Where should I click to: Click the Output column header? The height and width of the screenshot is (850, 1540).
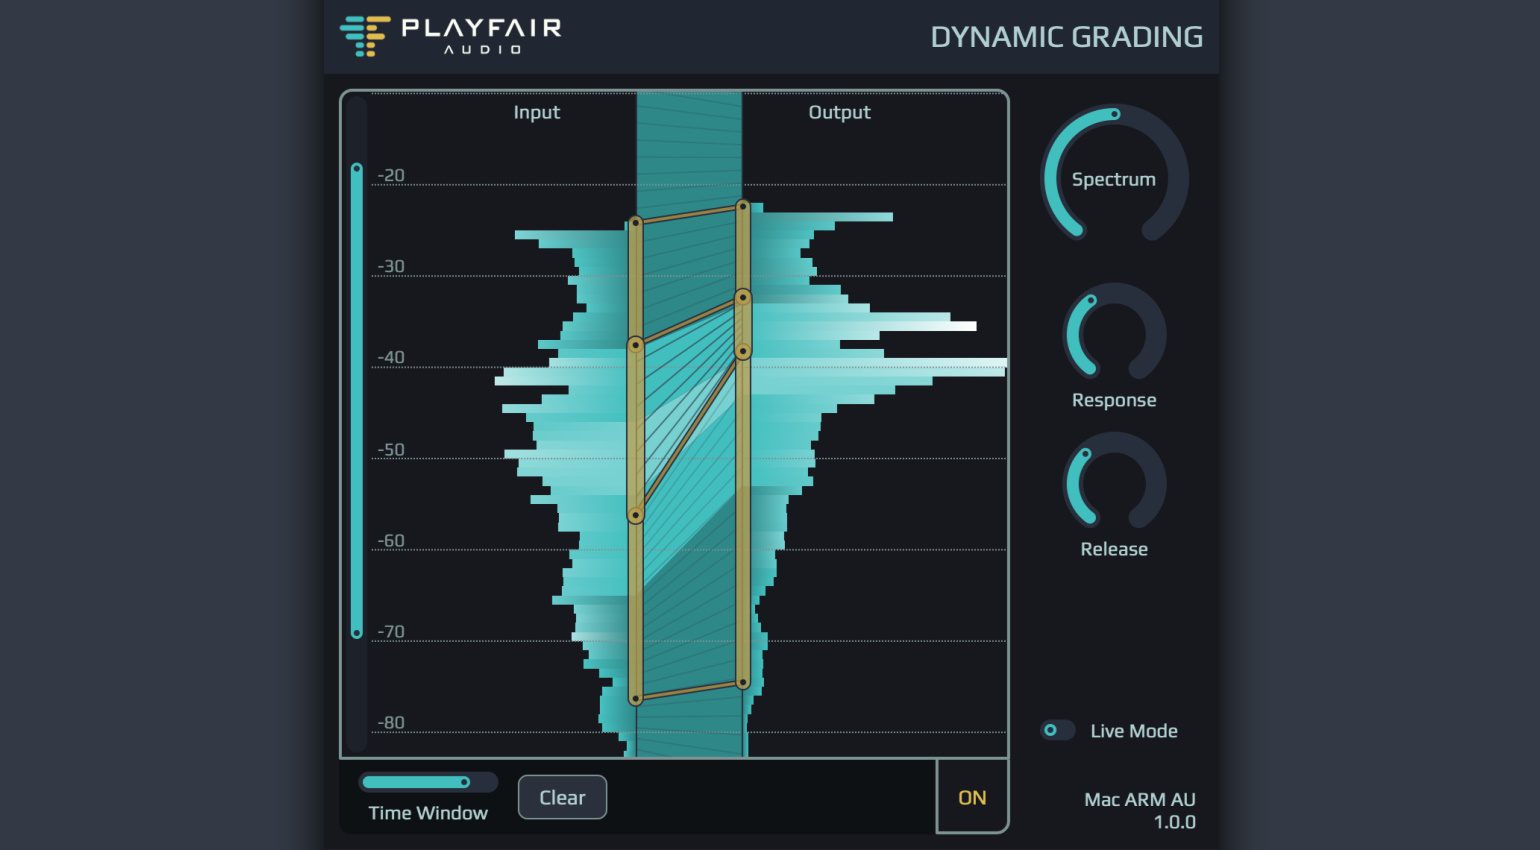839,112
